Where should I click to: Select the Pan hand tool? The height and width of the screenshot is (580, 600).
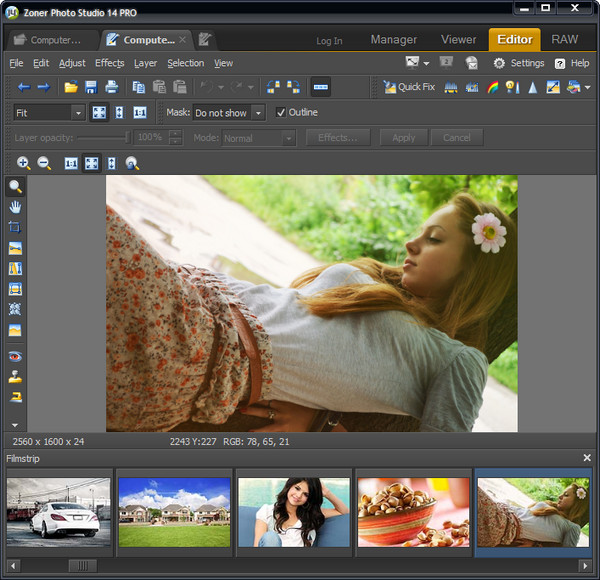click(15, 207)
